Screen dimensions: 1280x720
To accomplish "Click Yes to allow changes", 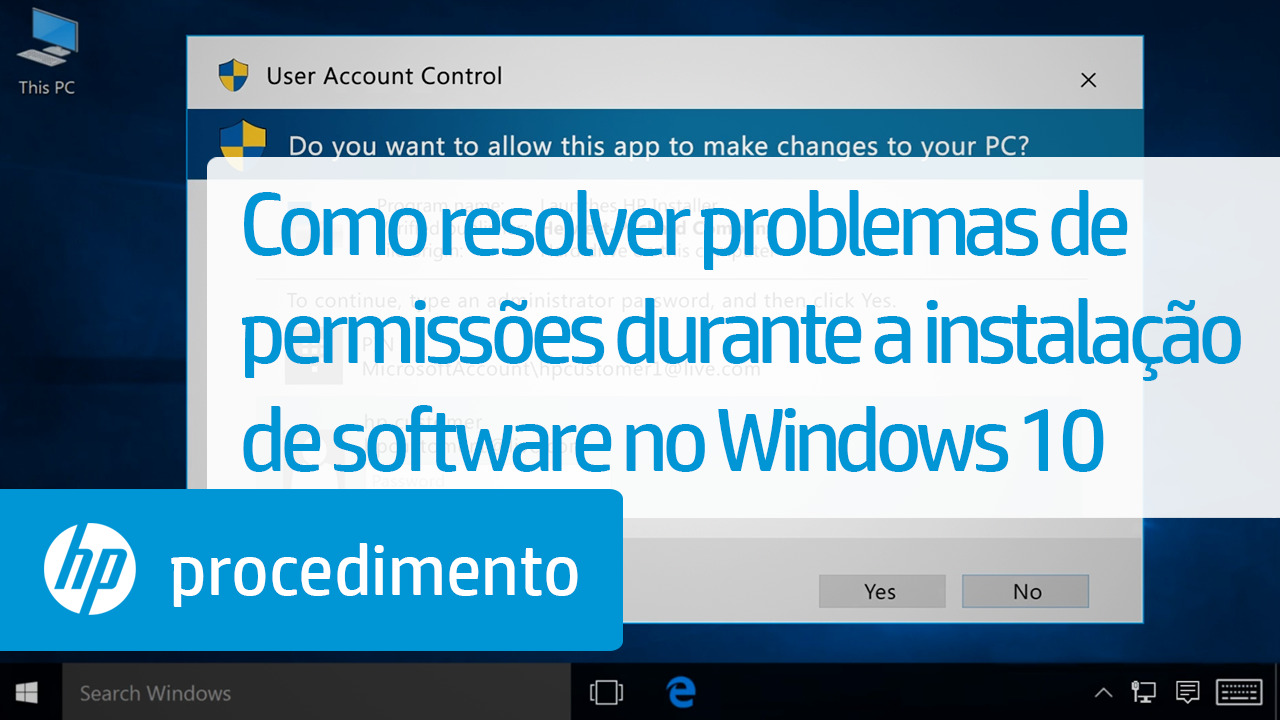I will pos(881,591).
